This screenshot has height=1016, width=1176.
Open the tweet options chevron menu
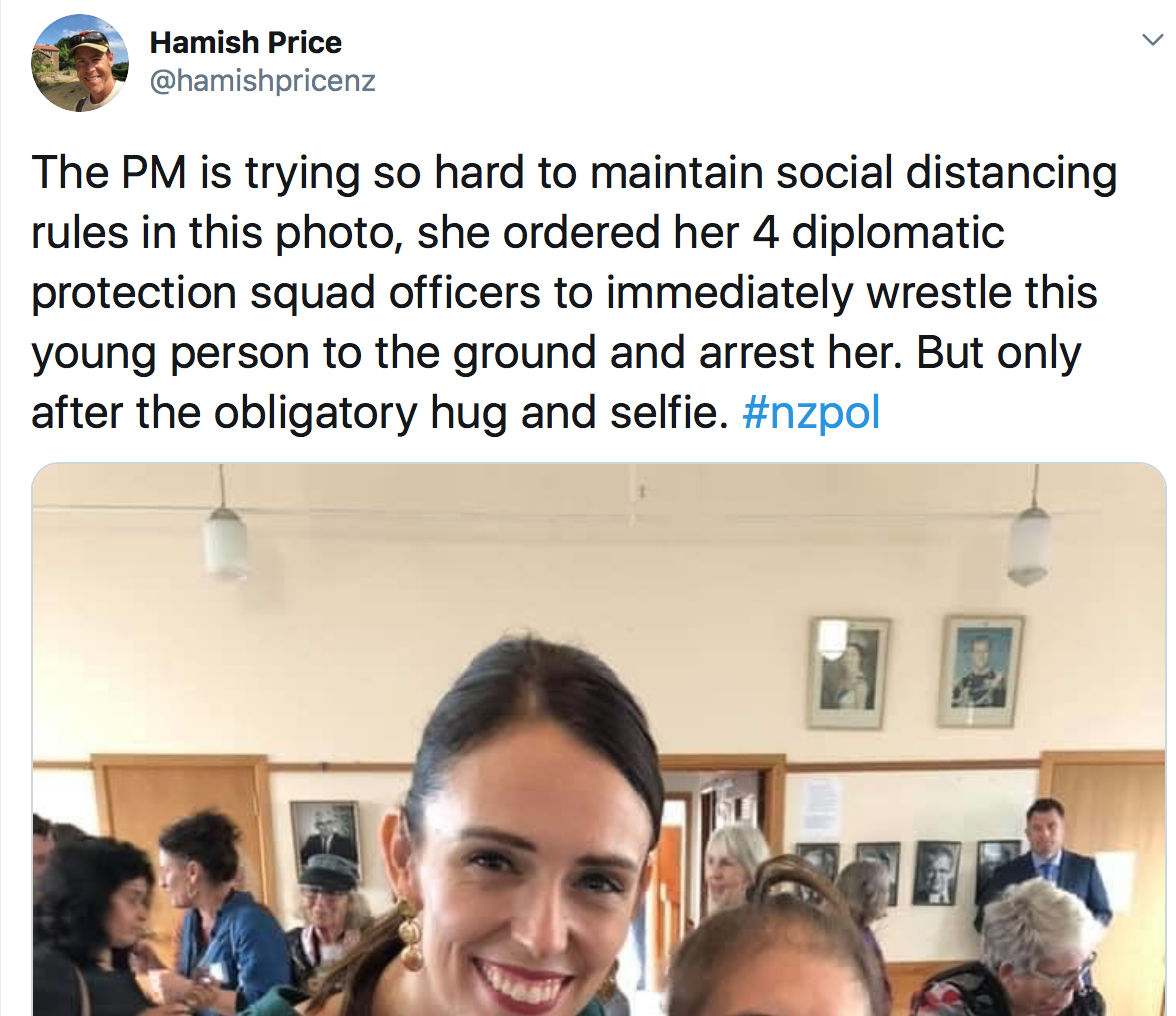[x=1152, y=40]
